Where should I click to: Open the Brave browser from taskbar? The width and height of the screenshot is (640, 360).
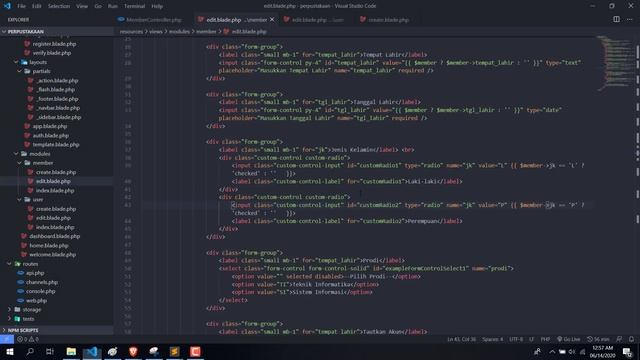click(x=133, y=351)
